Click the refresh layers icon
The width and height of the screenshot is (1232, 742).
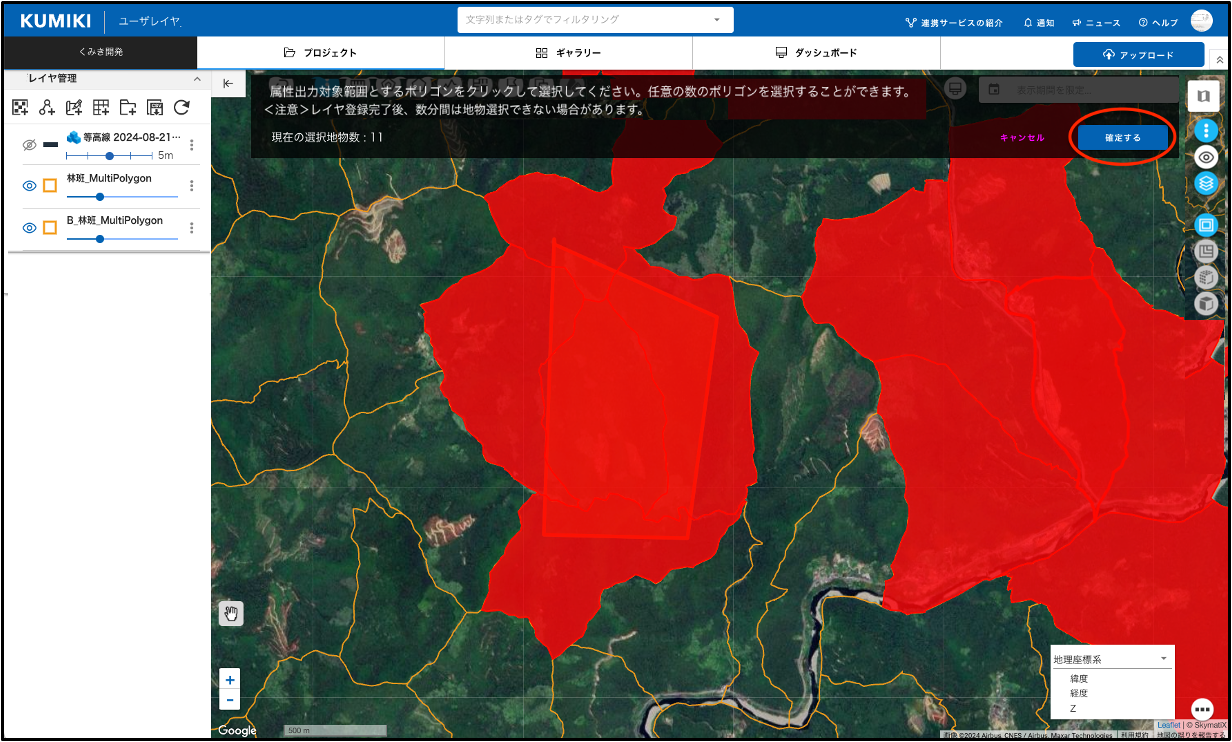coord(181,107)
